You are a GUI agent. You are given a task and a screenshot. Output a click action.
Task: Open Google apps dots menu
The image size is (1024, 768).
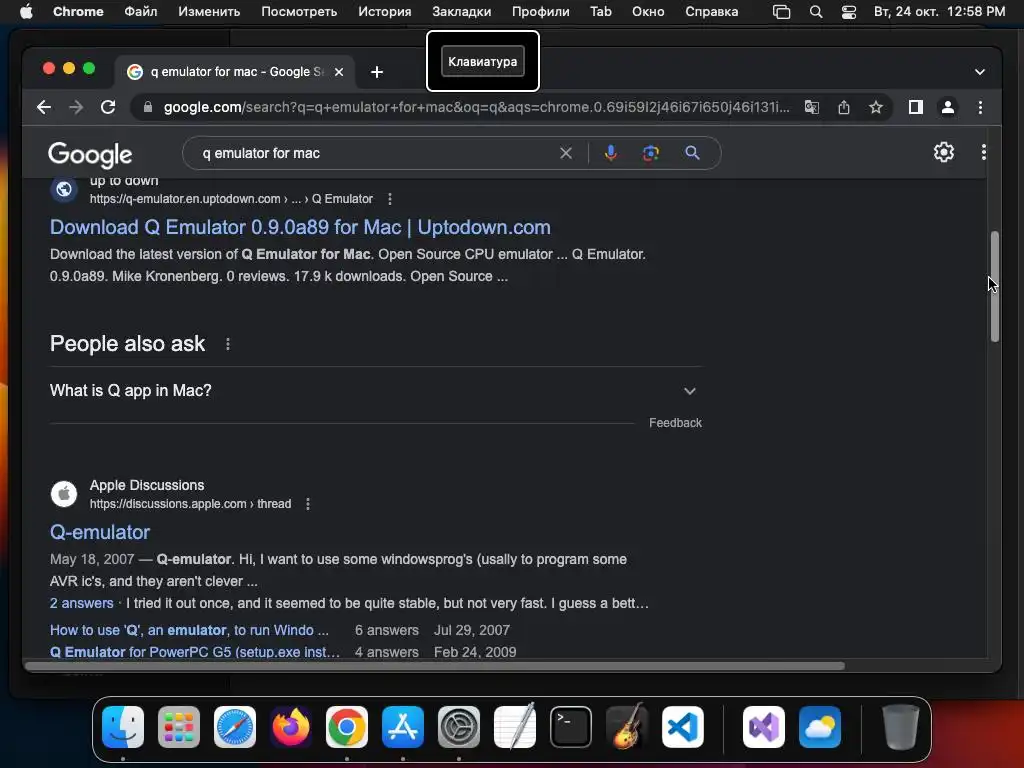click(x=984, y=152)
